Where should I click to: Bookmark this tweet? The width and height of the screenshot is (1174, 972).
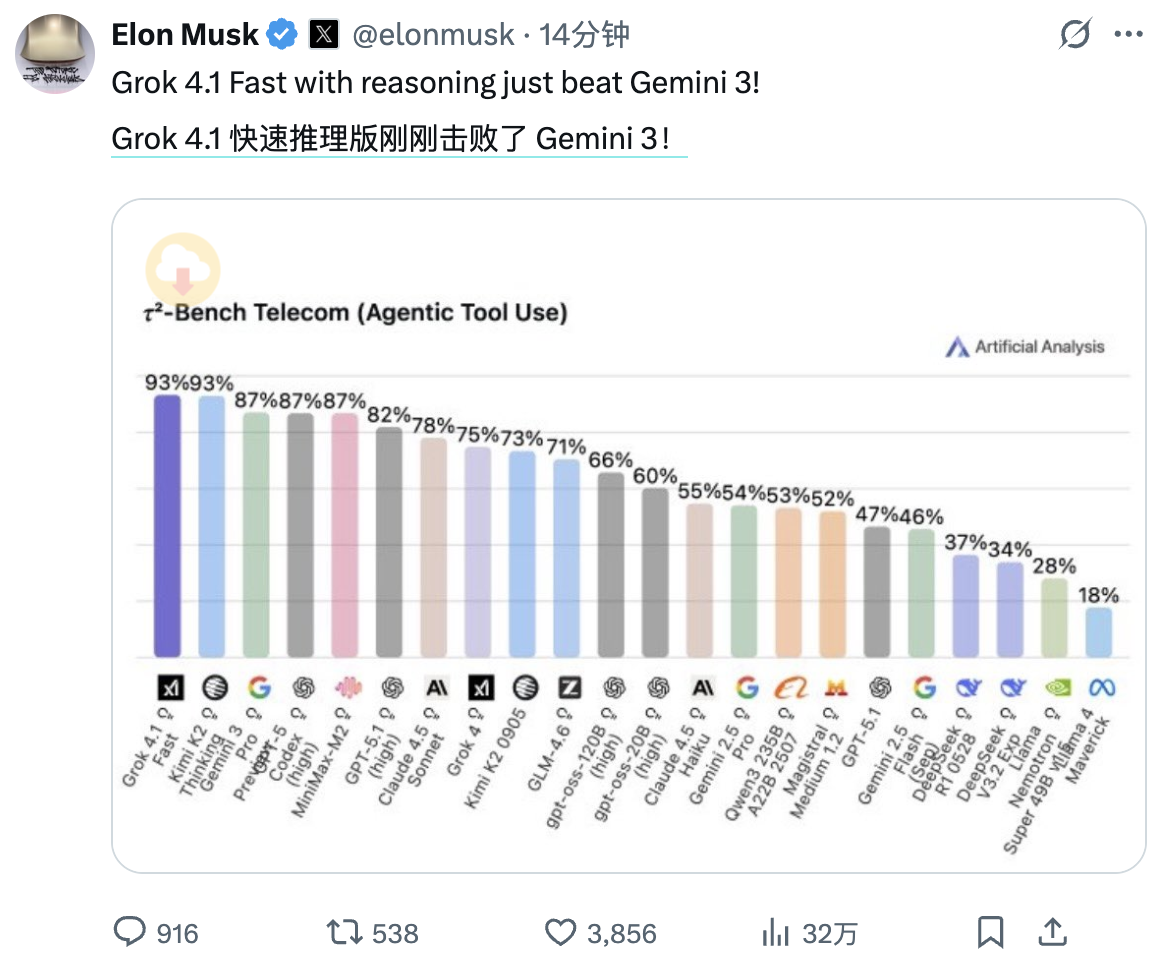(990, 932)
